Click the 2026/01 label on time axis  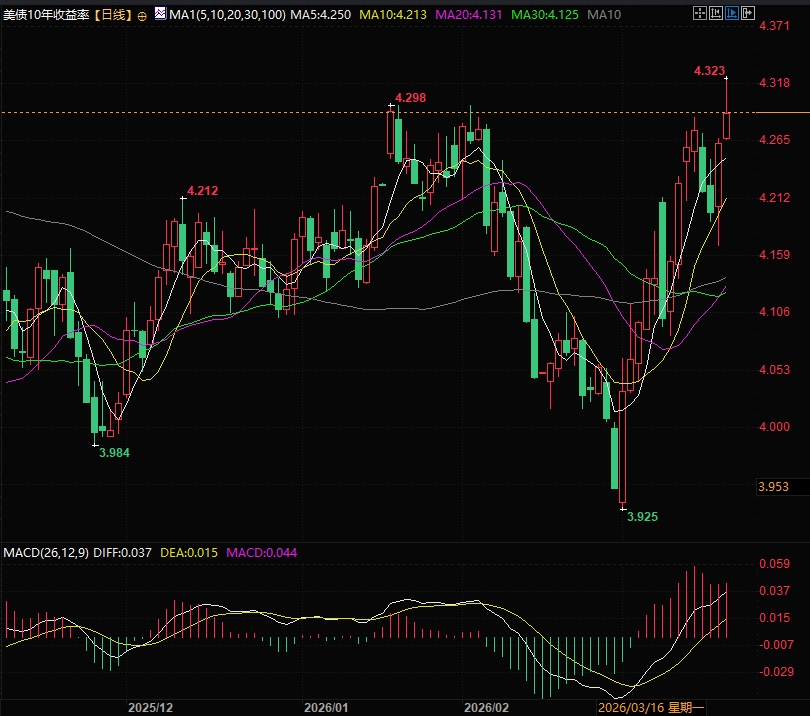click(x=327, y=707)
